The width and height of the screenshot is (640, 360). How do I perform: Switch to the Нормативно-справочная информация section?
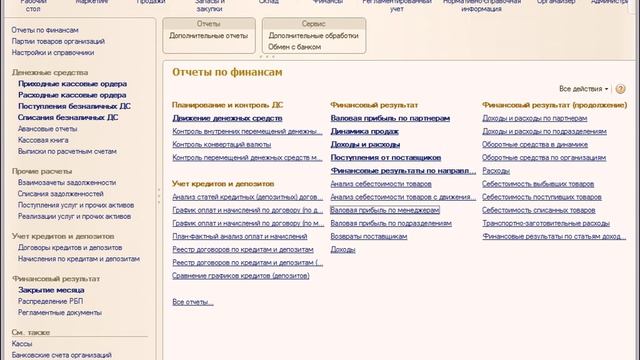[482, 5]
